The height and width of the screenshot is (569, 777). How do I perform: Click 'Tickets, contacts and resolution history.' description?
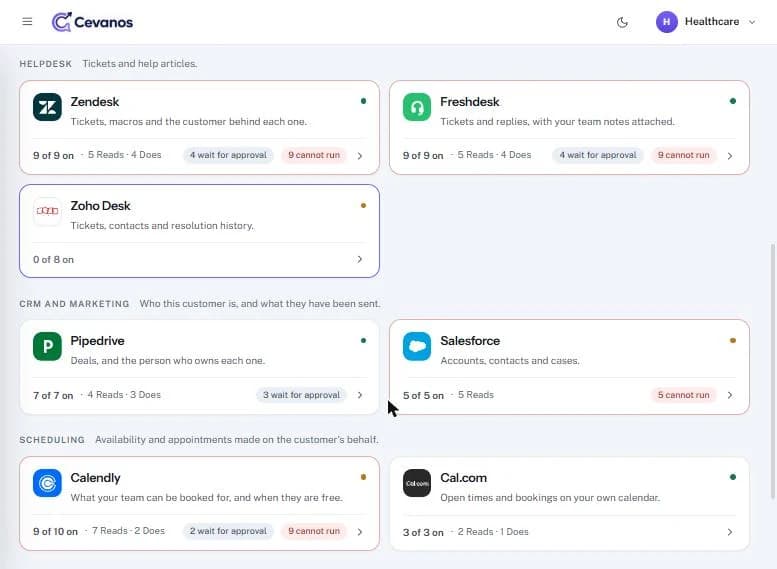tap(162, 226)
